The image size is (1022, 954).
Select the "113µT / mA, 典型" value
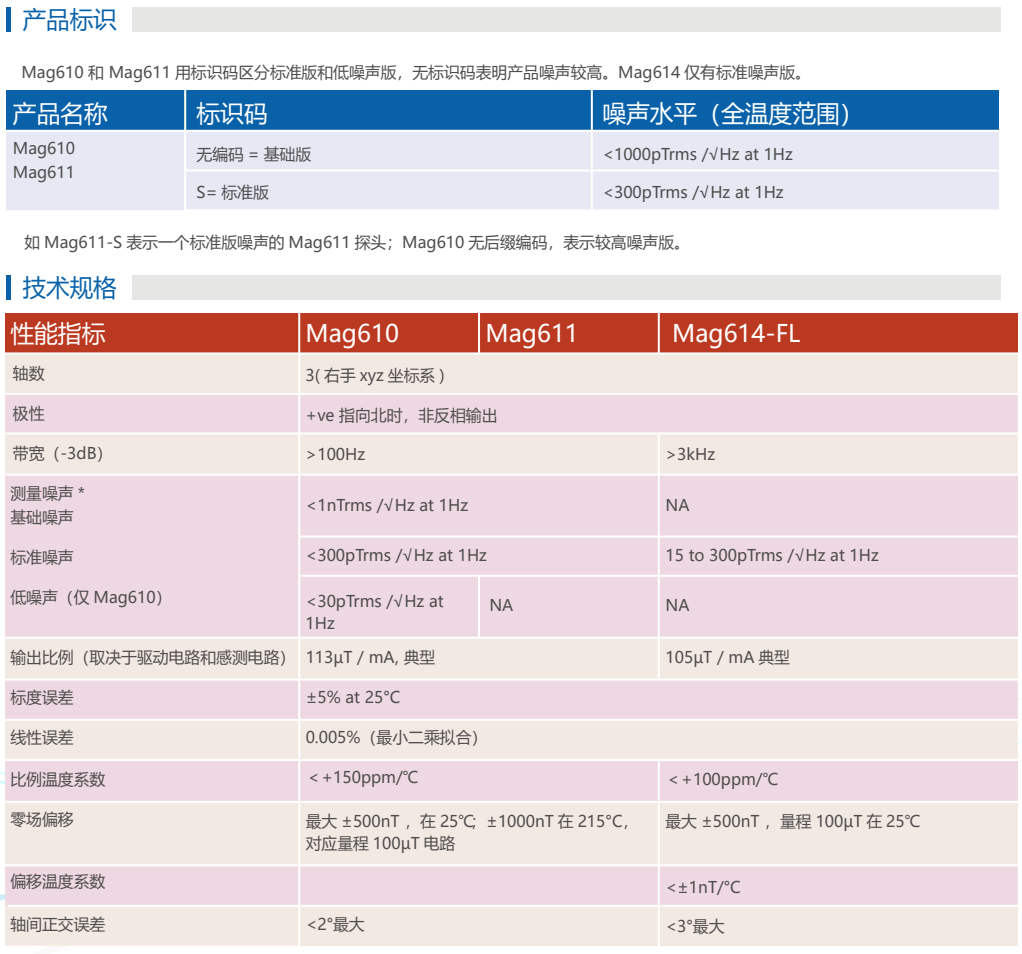point(370,658)
